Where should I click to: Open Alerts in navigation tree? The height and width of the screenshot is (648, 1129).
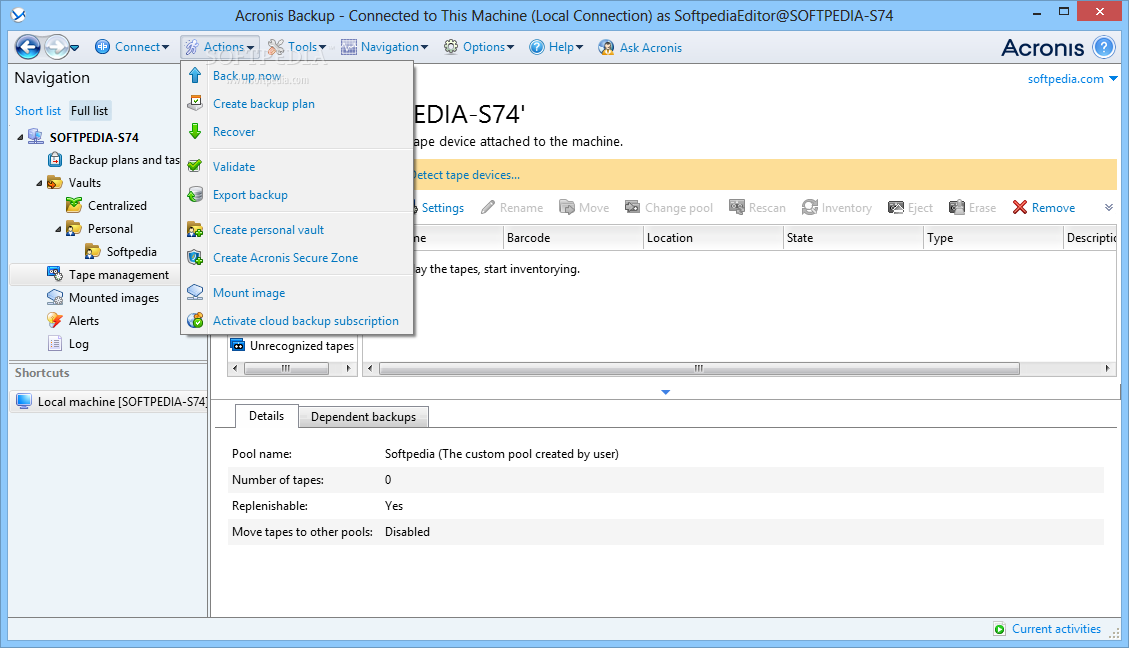coord(84,321)
